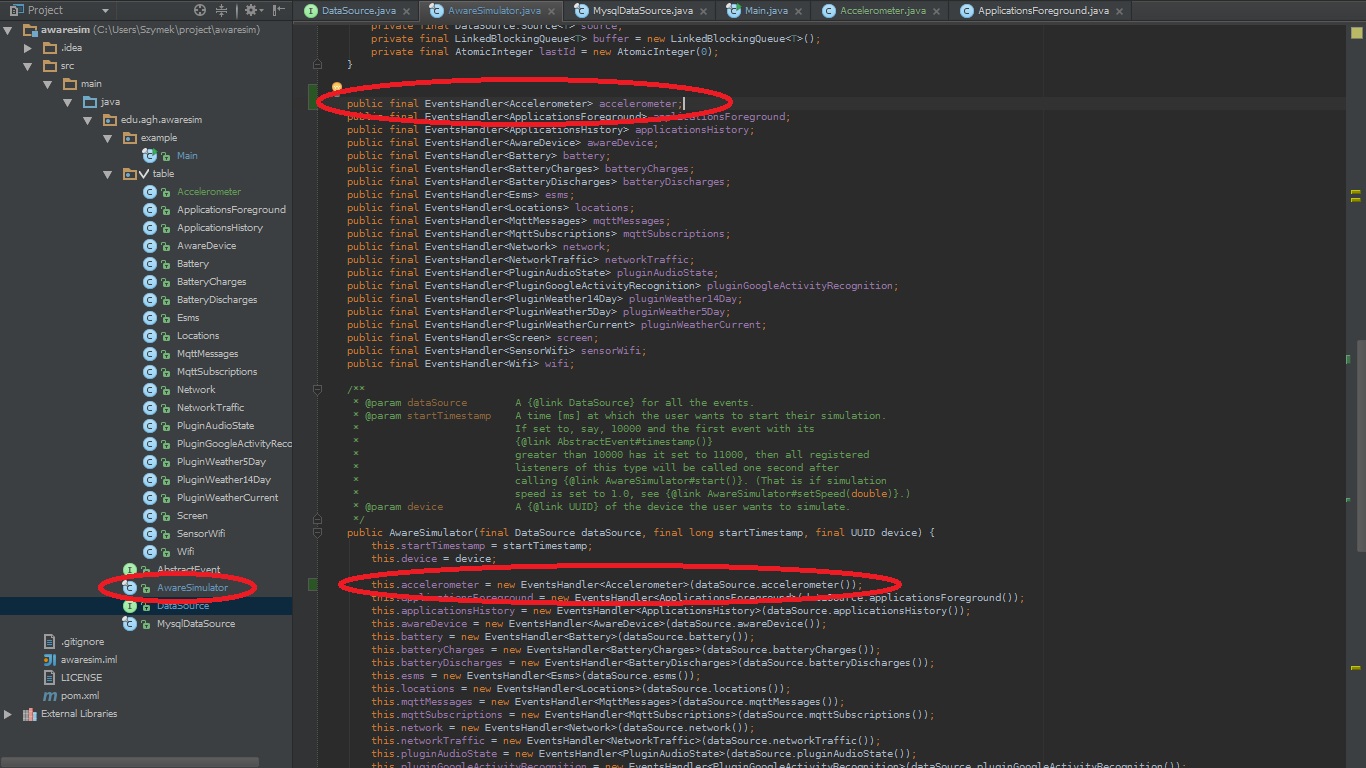This screenshot has height=768, width=1366.
Task: Fold the AwareSimulator constructor body
Action: 318,533
